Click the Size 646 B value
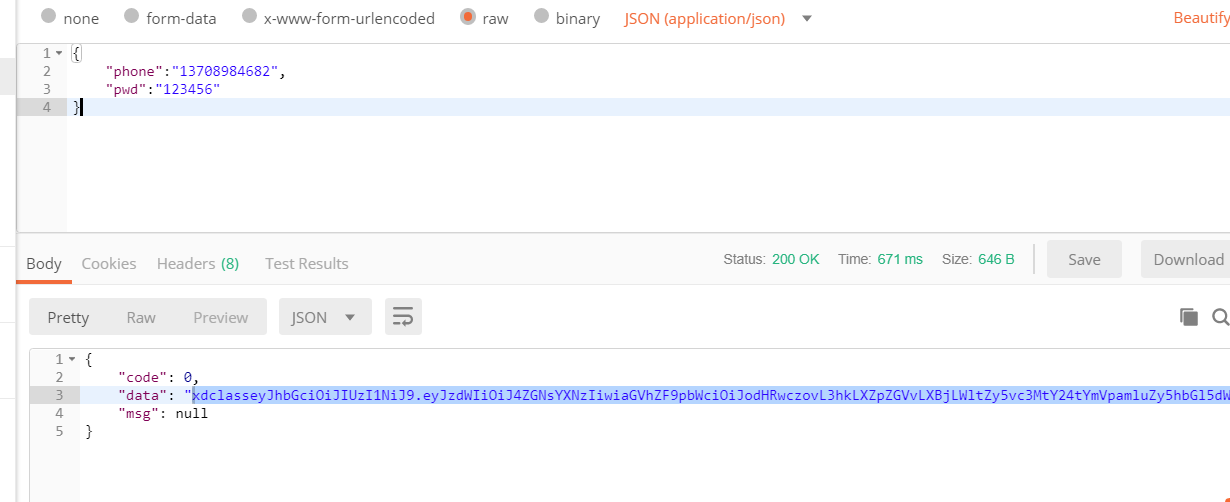1230x502 pixels. (x=996, y=259)
